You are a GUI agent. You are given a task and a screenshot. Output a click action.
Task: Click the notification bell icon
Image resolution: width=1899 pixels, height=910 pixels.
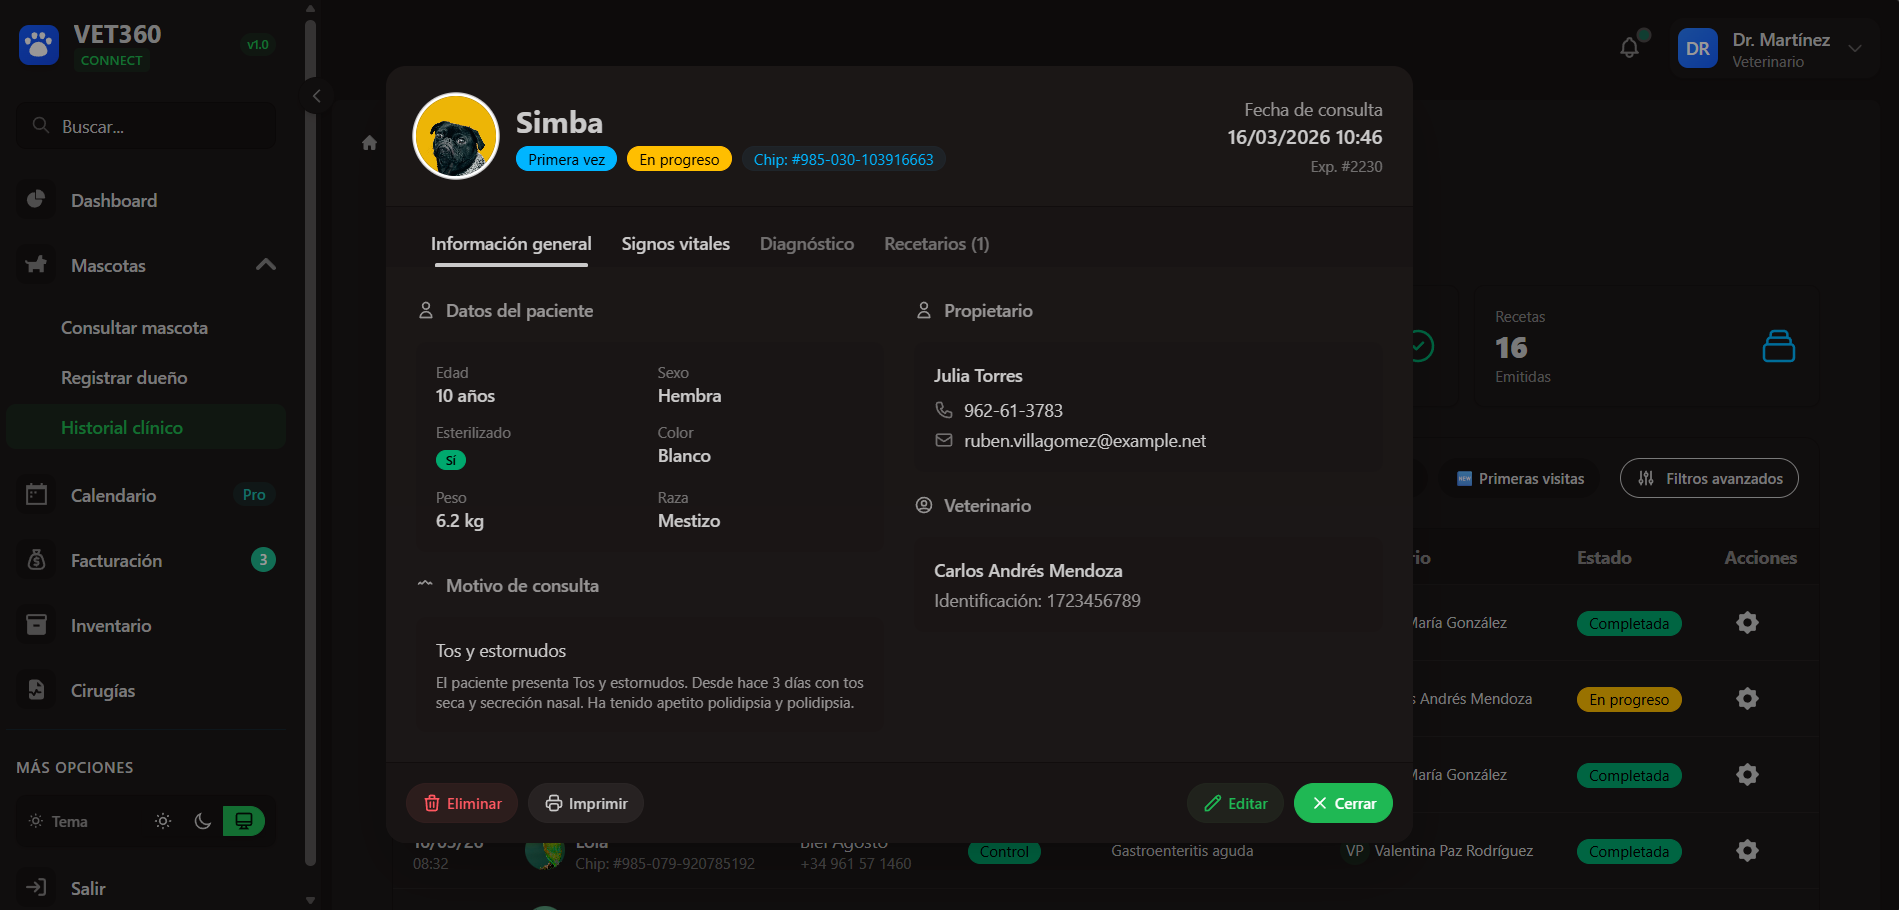coord(1629,47)
